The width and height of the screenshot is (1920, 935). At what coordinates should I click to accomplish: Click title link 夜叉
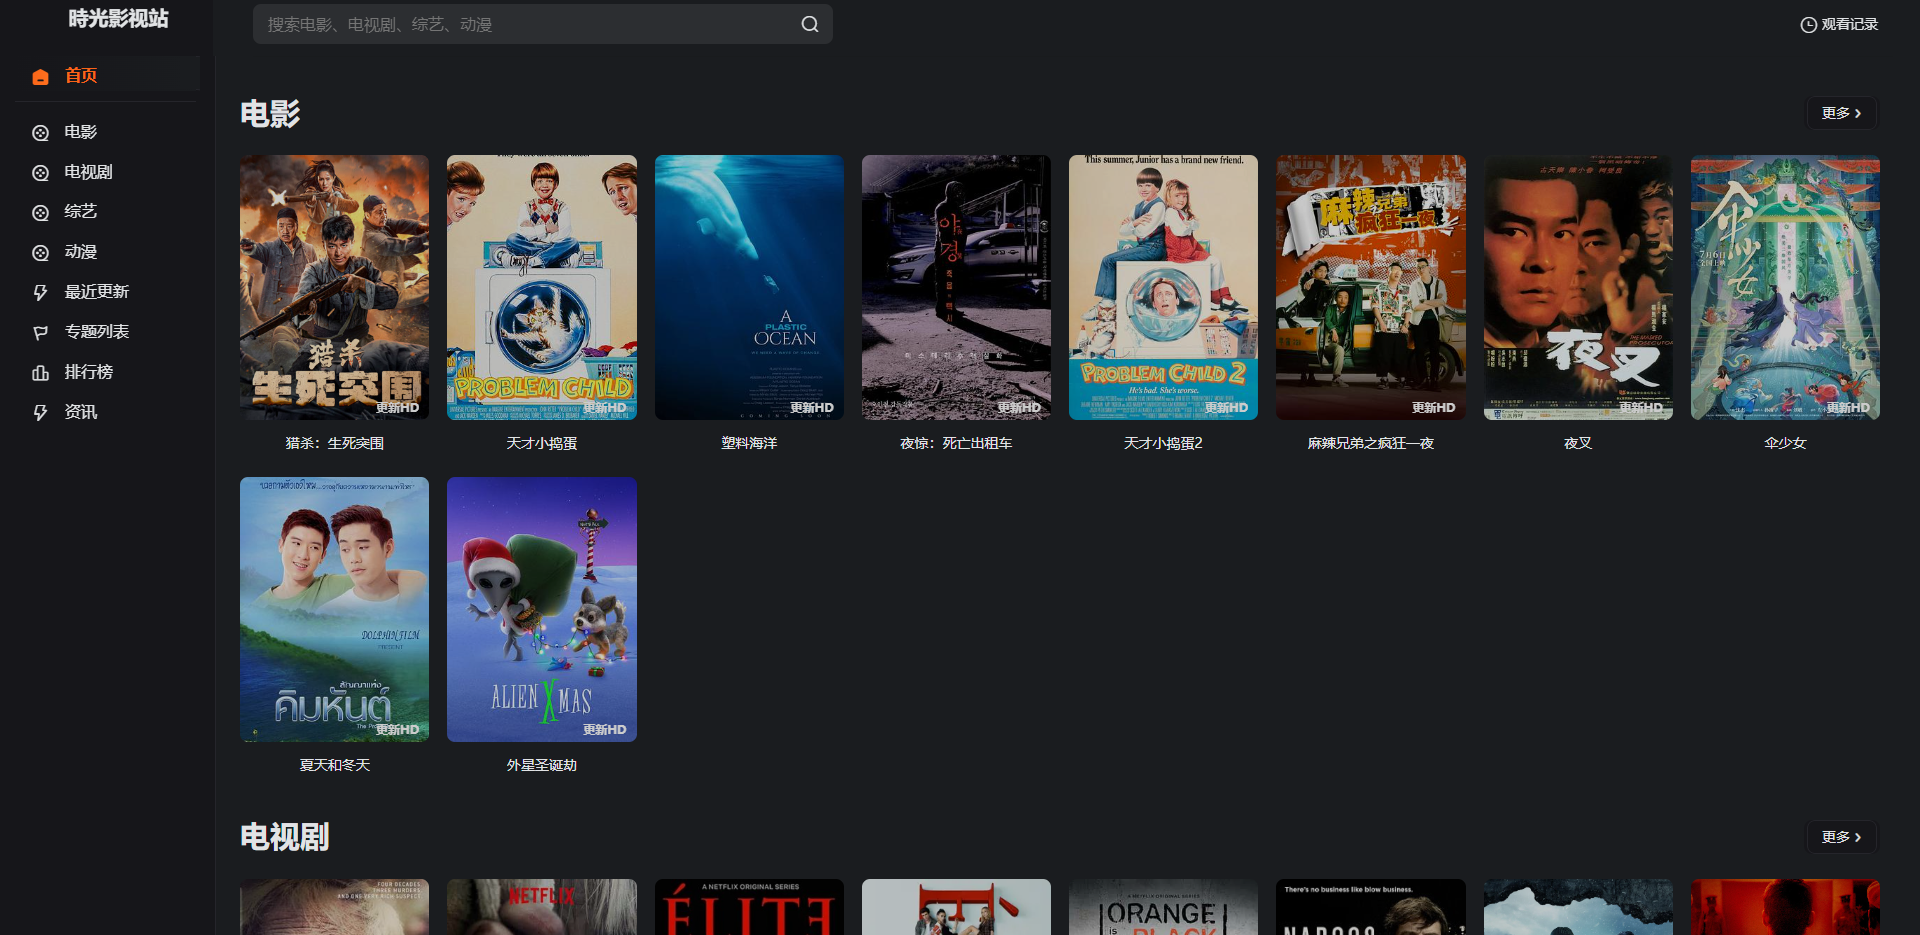[1578, 443]
